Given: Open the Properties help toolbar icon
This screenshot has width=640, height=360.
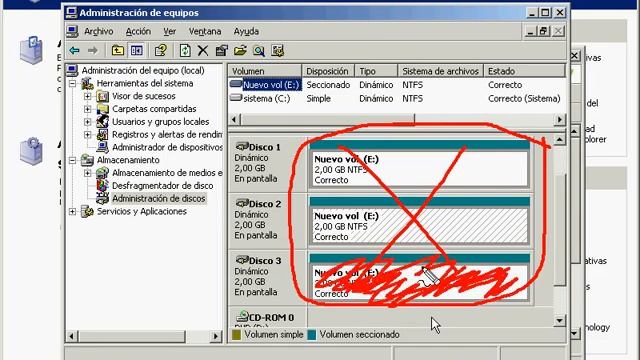Looking at the screenshot, I should (160, 51).
